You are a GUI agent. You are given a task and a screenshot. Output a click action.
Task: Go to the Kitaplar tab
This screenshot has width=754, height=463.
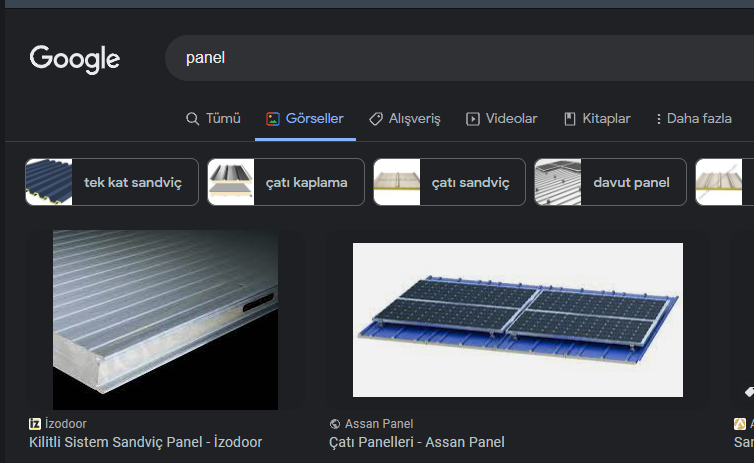pyautogui.click(x=596, y=119)
